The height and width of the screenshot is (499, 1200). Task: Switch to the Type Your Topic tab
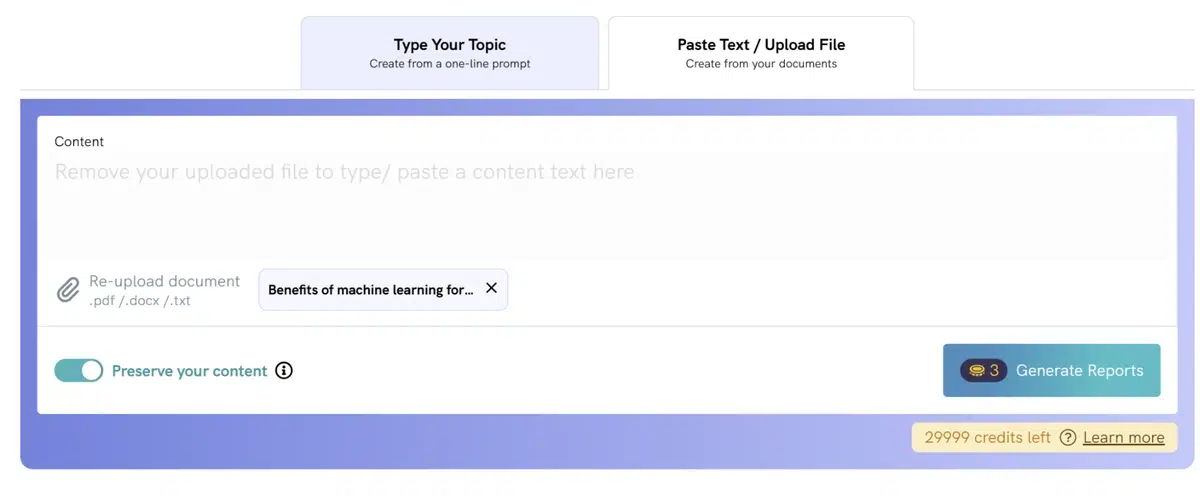click(450, 53)
